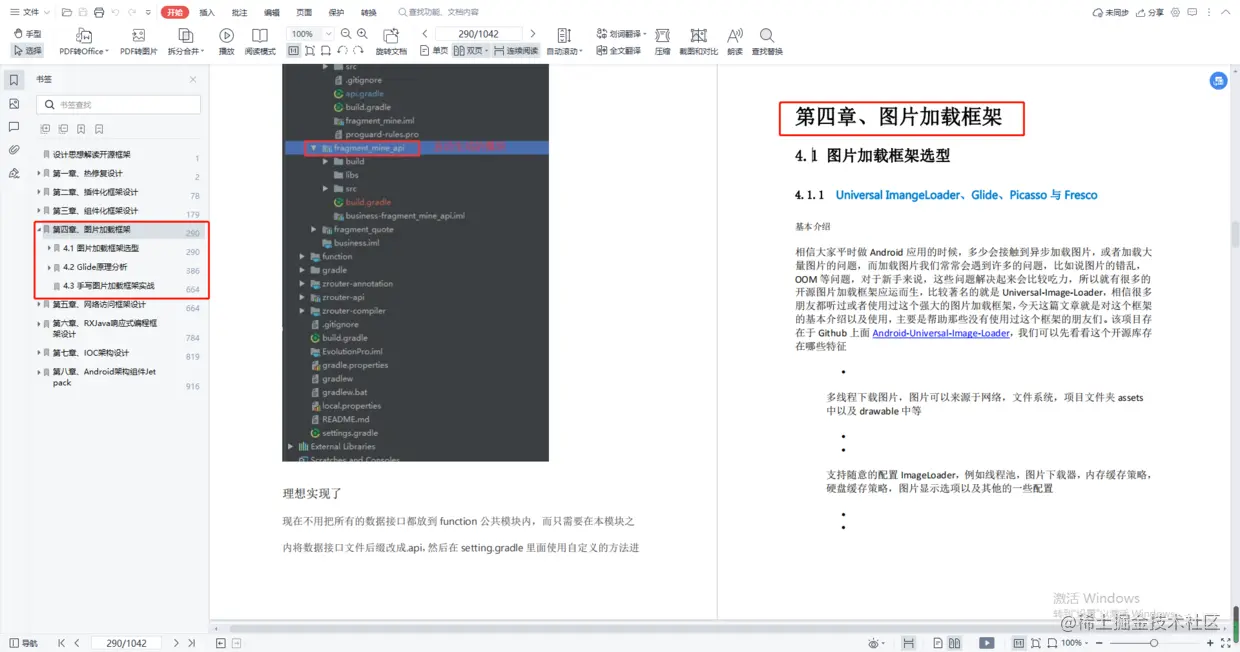The width and height of the screenshot is (1240, 652).
Task: Activate the Select tool (选择)
Action: pyautogui.click(x=27, y=50)
